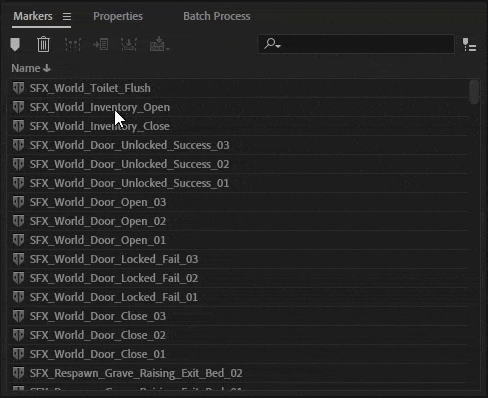488x398 pixels.
Task: Click the Insert into Multitrack icon
Action: [129, 44]
